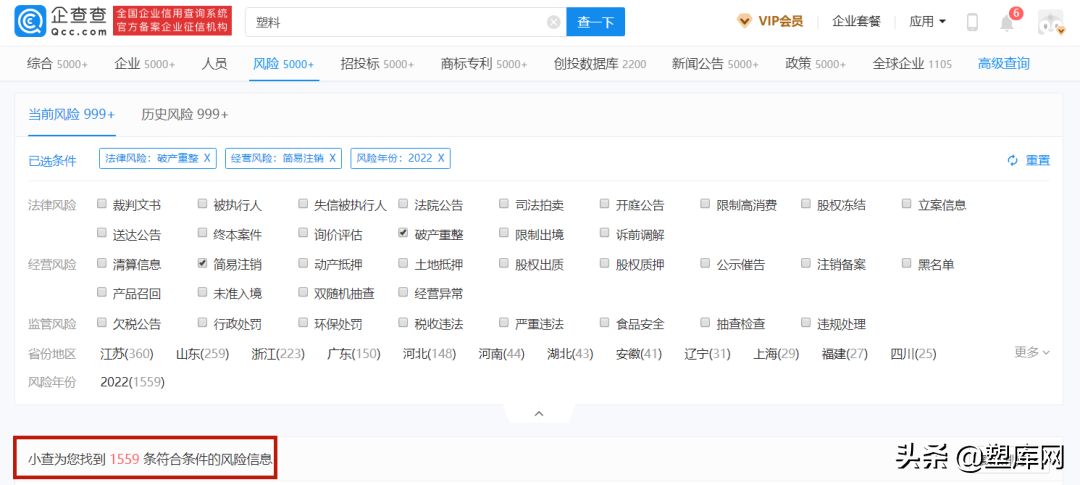Filter by province 山东(259)

tap(202, 354)
